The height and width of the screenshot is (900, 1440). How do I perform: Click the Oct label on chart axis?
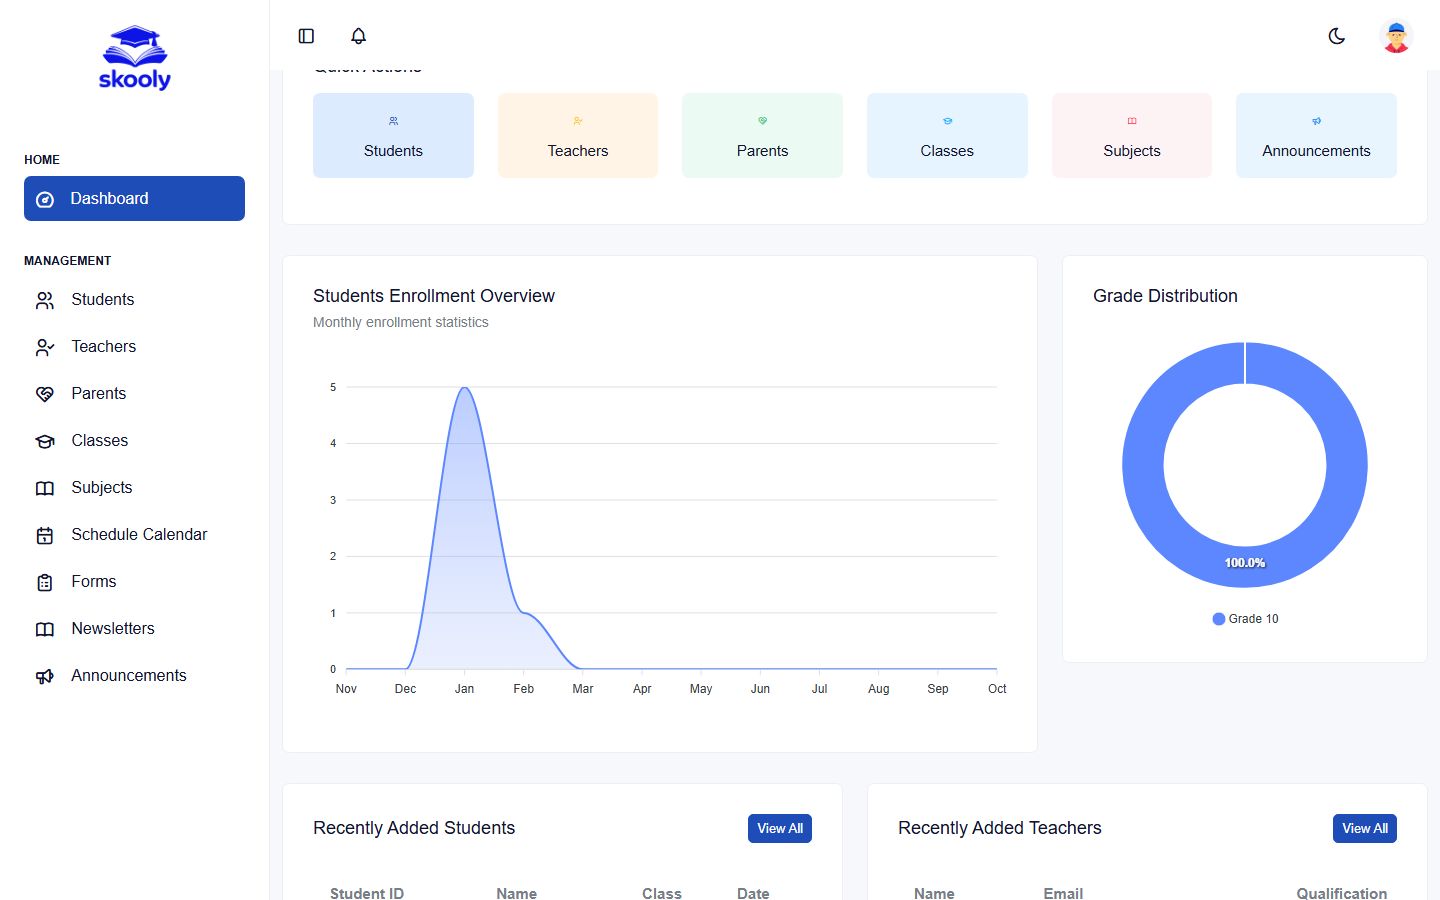(x=997, y=689)
